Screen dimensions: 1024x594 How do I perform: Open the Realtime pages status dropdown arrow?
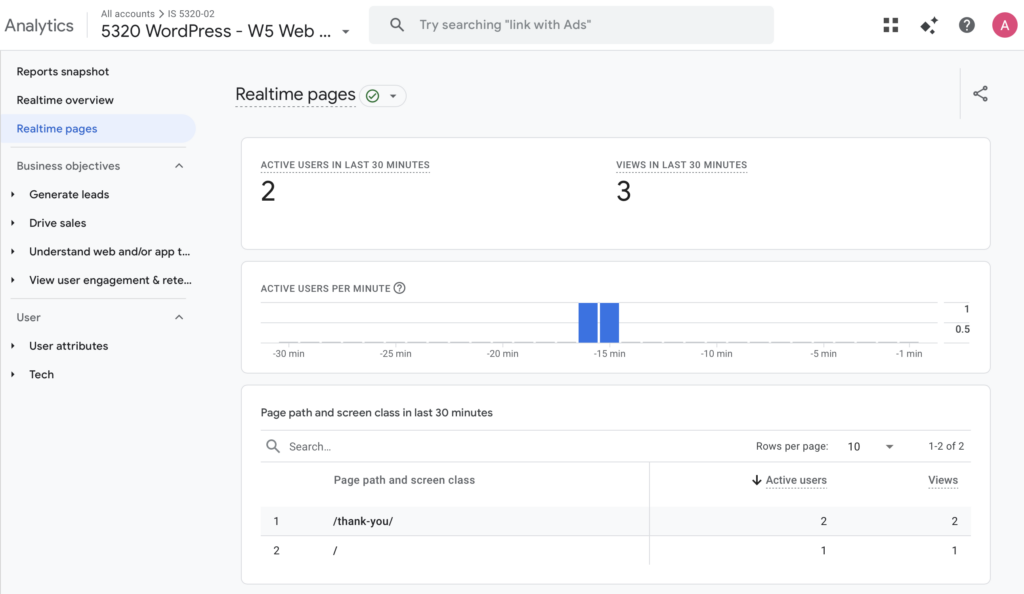(393, 96)
